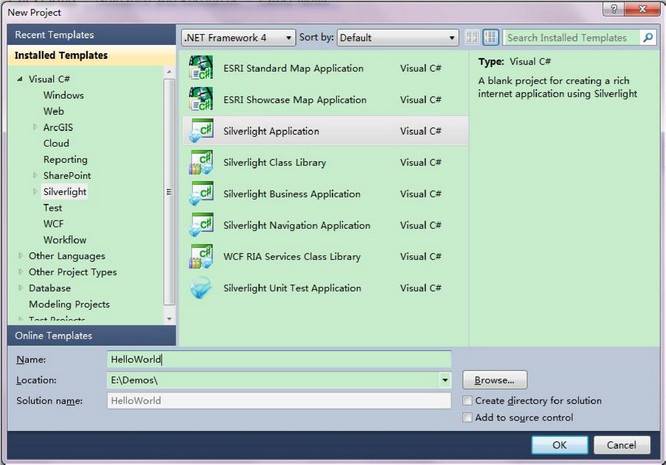Open the dialog help button
This screenshot has height=465, width=666.
tap(613, 9)
